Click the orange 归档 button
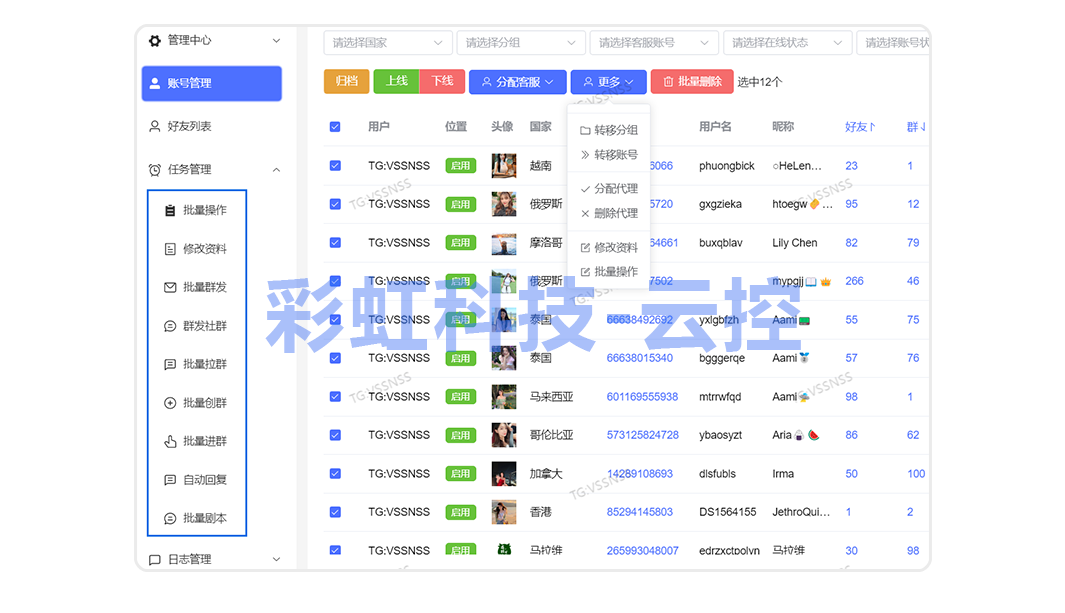1065x613 pixels. coord(346,81)
